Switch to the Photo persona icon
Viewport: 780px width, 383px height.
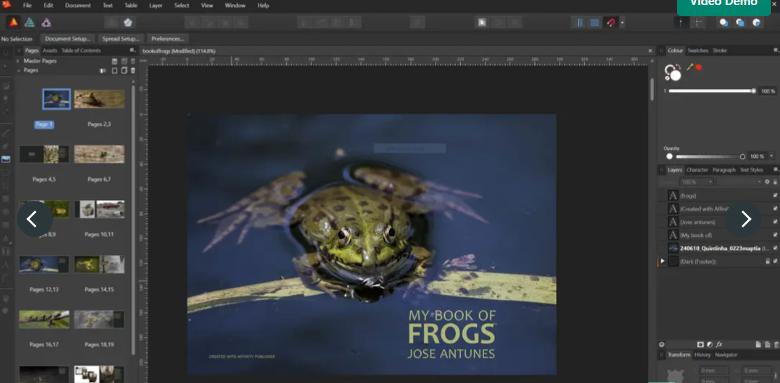(46, 22)
